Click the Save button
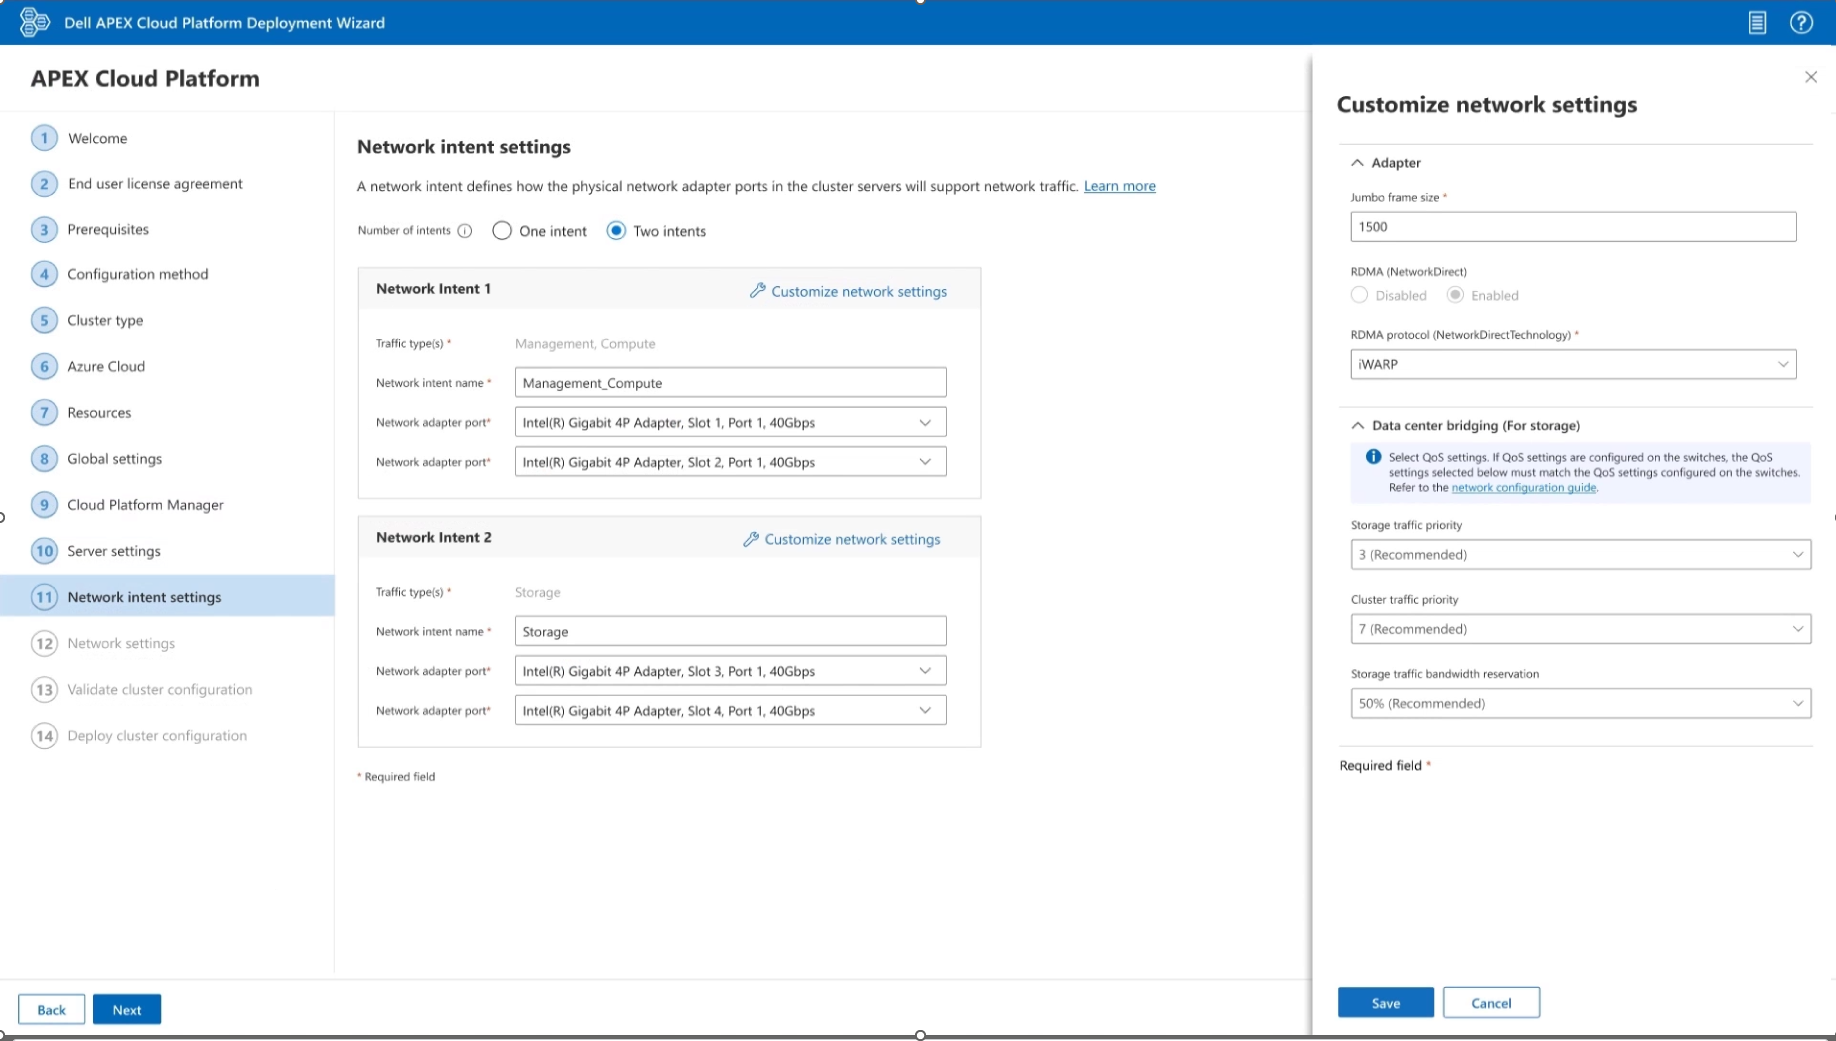The width and height of the screenshot is (1836, 1041). tap(1385, 1003)
